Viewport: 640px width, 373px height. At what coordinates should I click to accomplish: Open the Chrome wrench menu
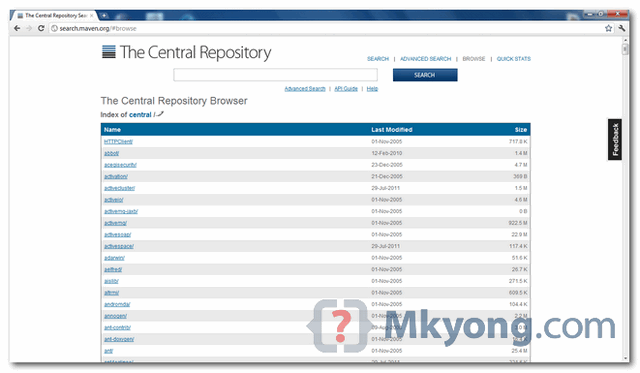622,28
